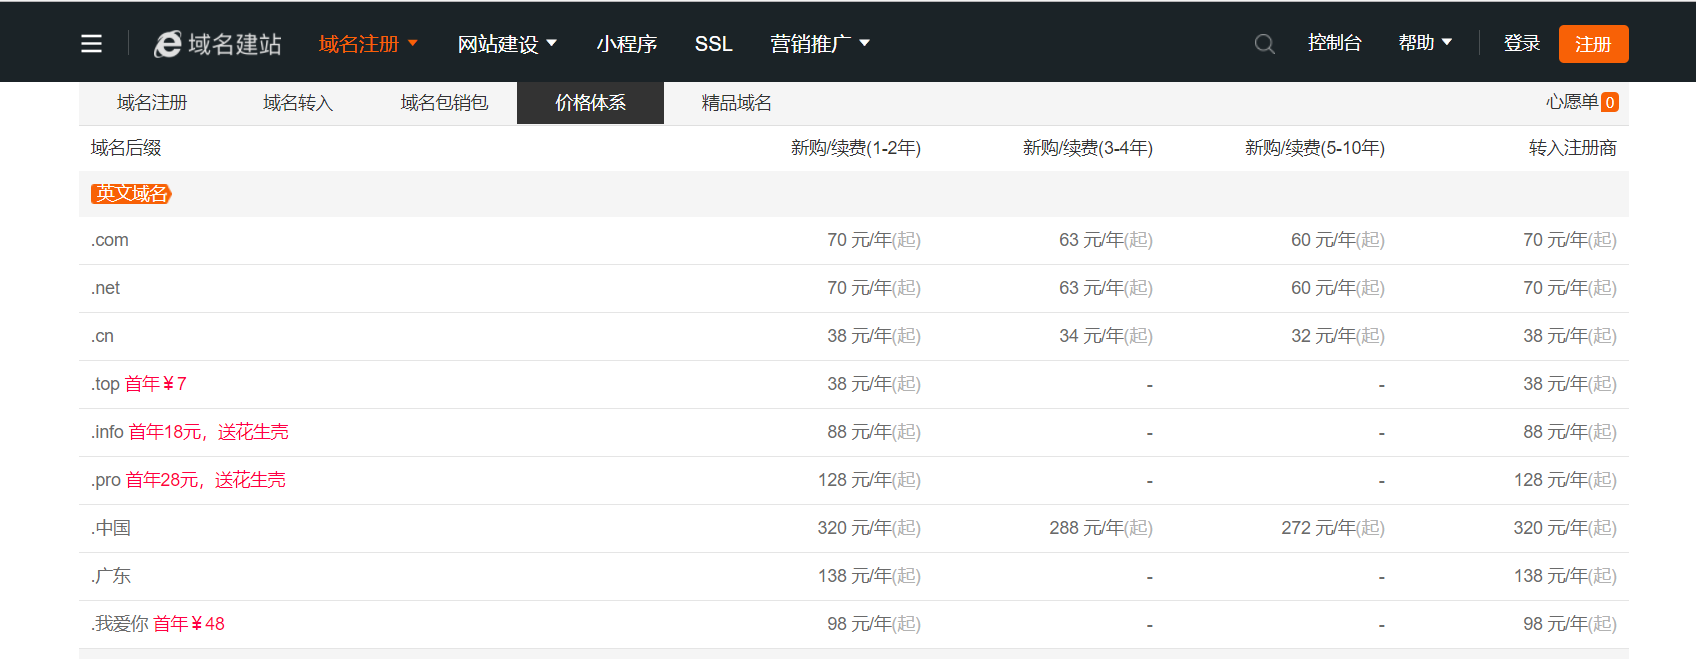
Task: Select the .net domain row label
Action: [106, 288]
